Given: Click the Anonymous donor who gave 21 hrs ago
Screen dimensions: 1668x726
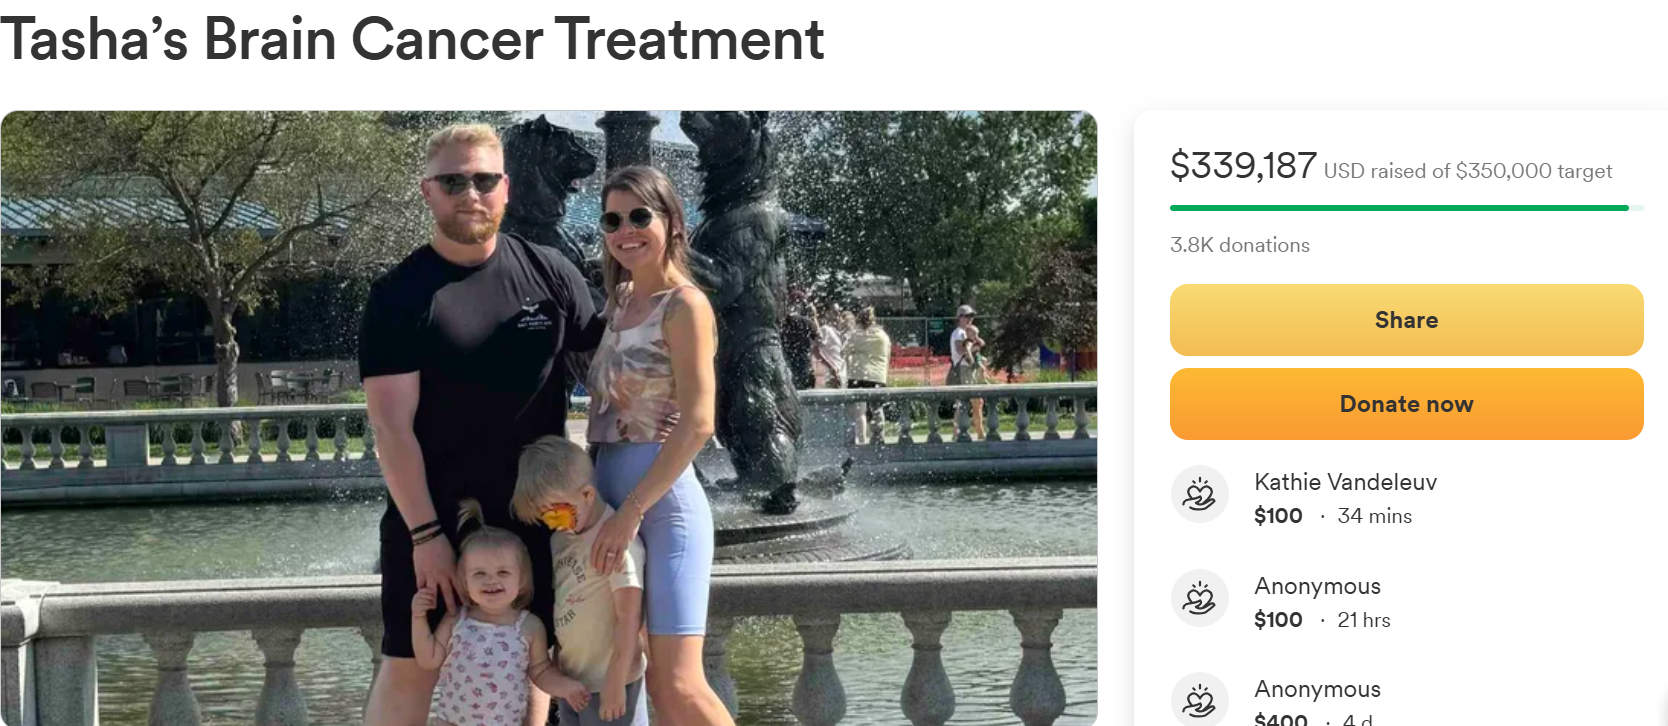Looking at the screenshot, I should (1317, 586).
